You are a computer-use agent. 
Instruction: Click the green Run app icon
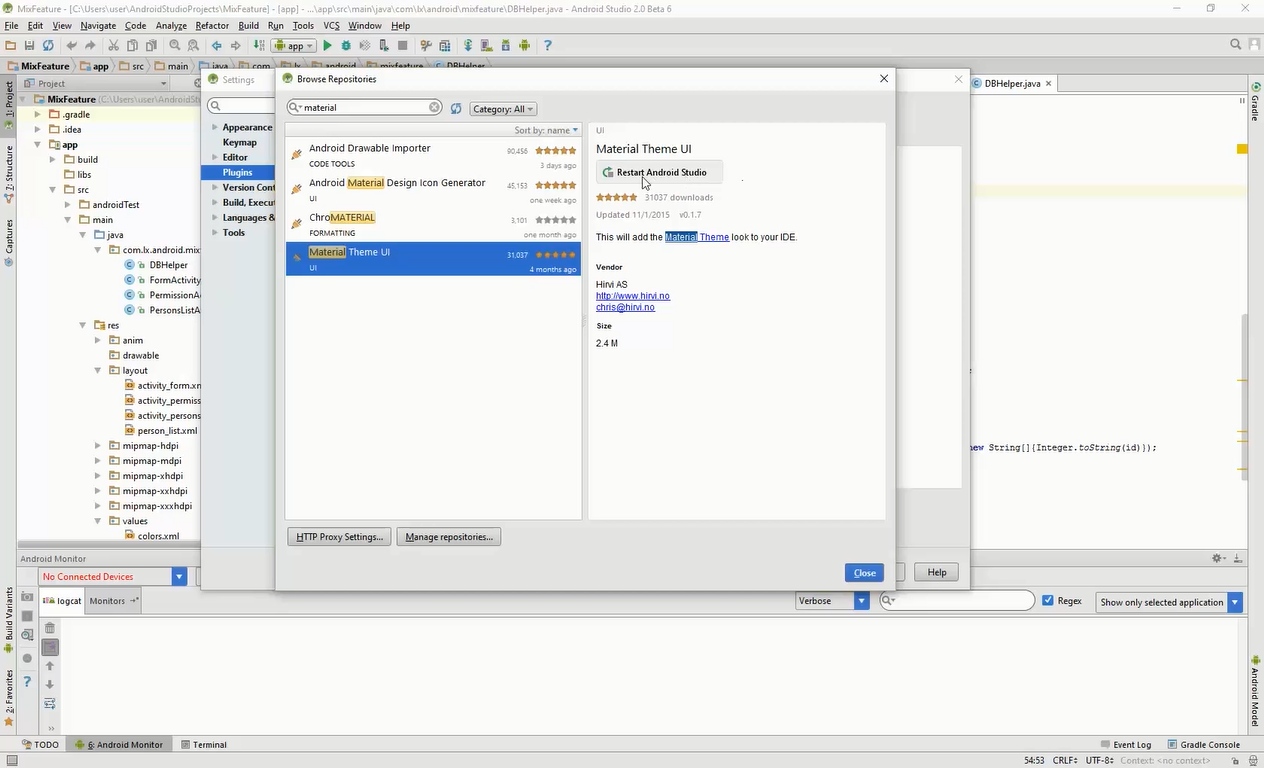(327, 45)
